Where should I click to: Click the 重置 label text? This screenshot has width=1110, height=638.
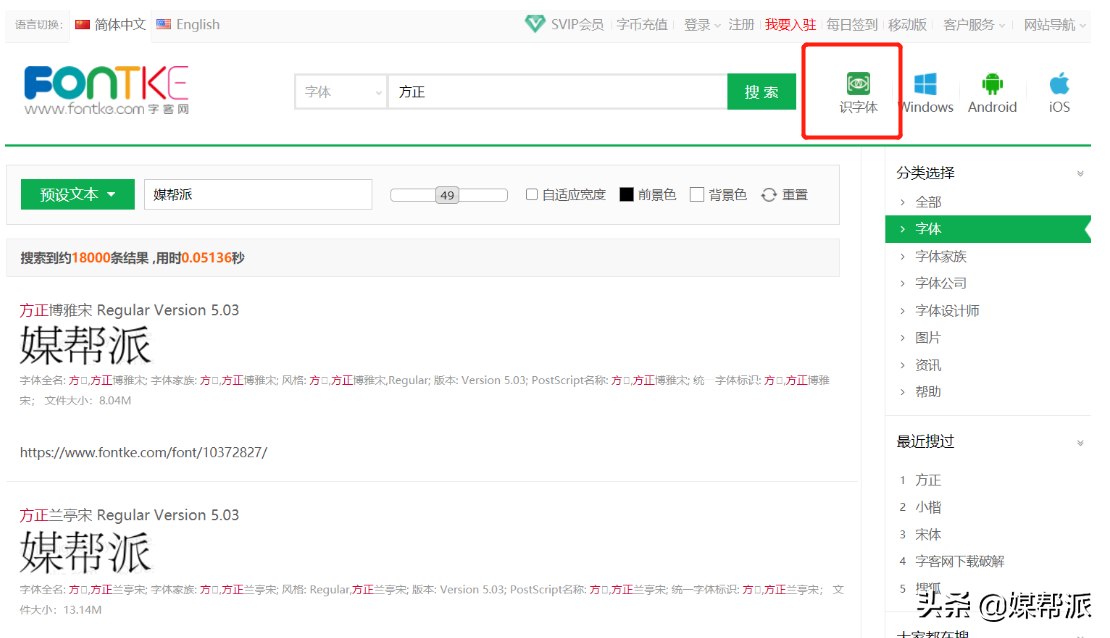point(795,195)
